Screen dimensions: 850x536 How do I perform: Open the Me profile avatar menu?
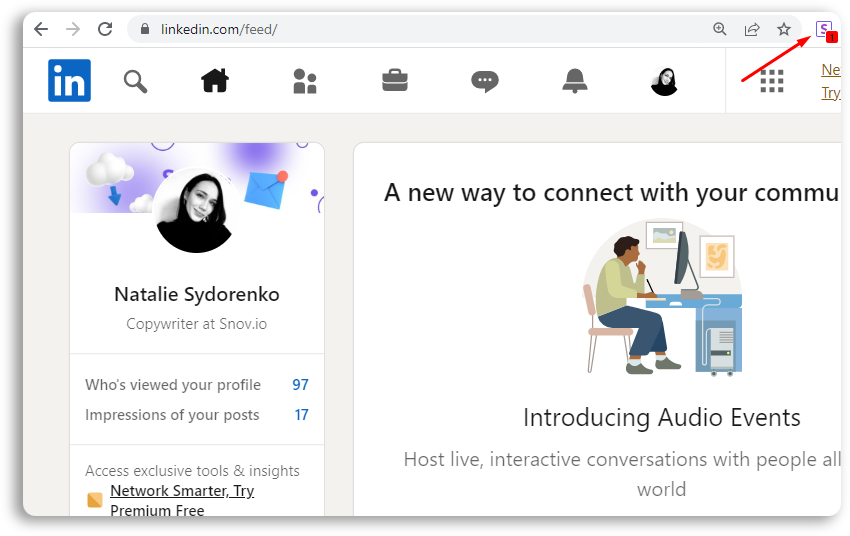(x=665, y=82)
